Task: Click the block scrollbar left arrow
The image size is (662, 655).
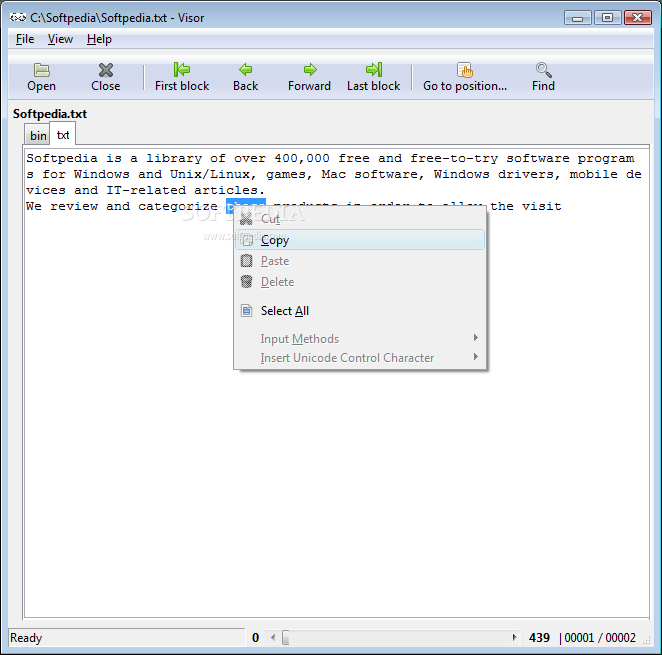Action: 273,637
